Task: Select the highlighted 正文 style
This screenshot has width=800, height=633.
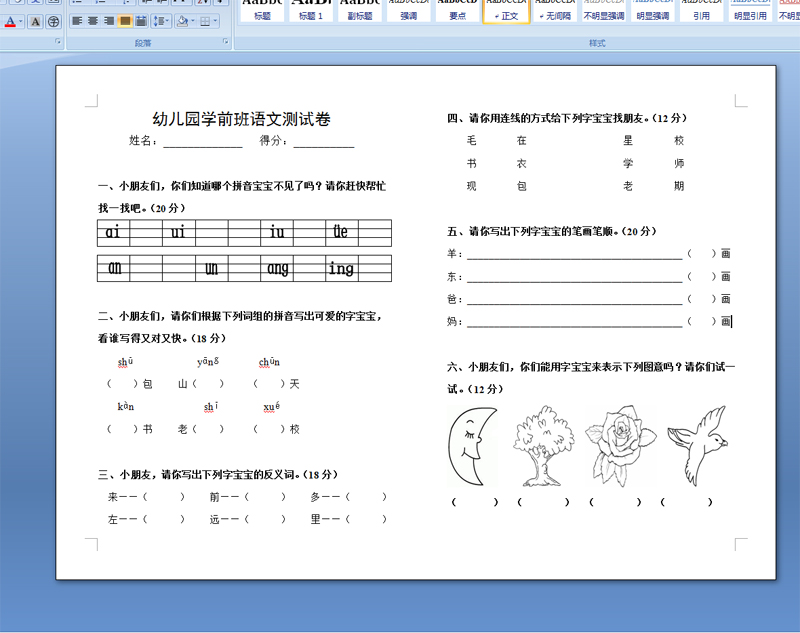Action: [x=507, y=11]
